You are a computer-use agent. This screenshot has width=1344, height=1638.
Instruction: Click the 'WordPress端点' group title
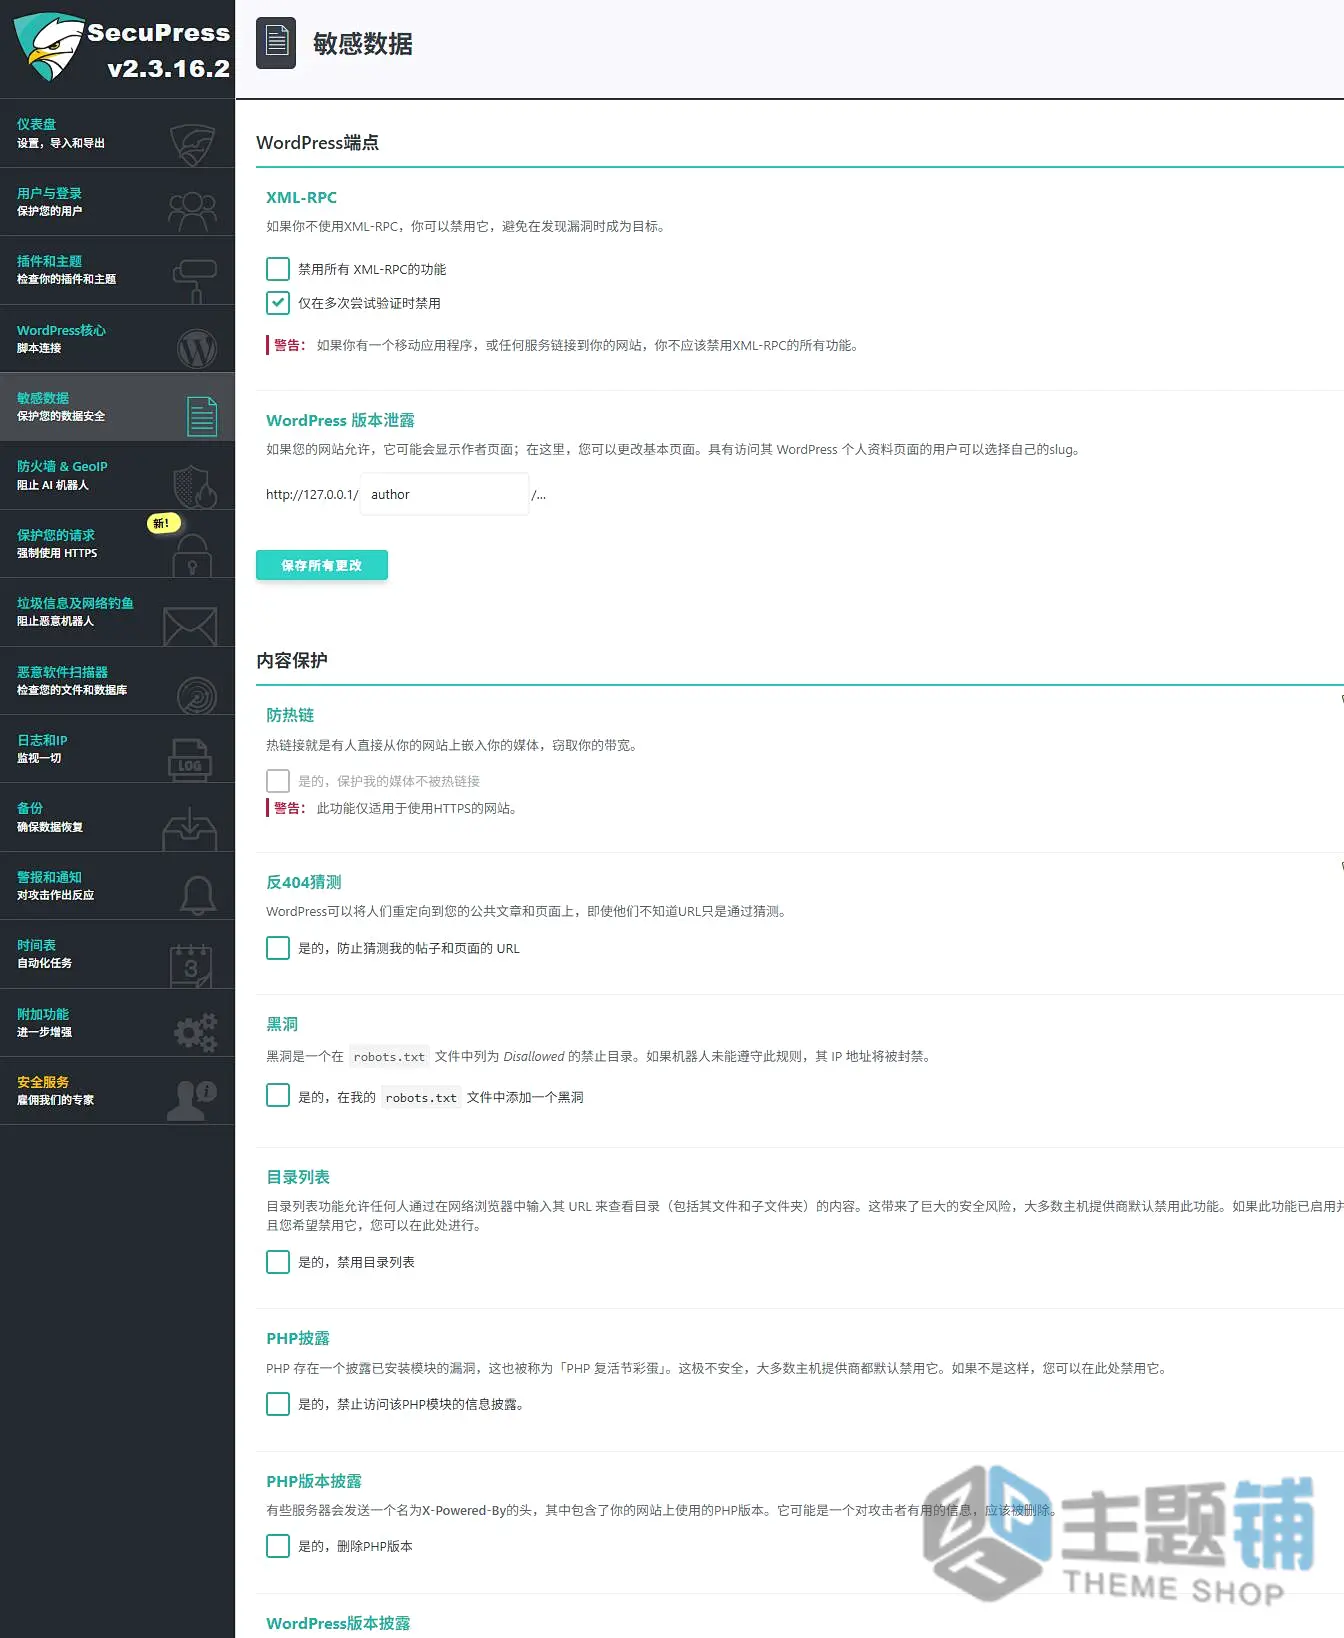click(x=318, y=142)
